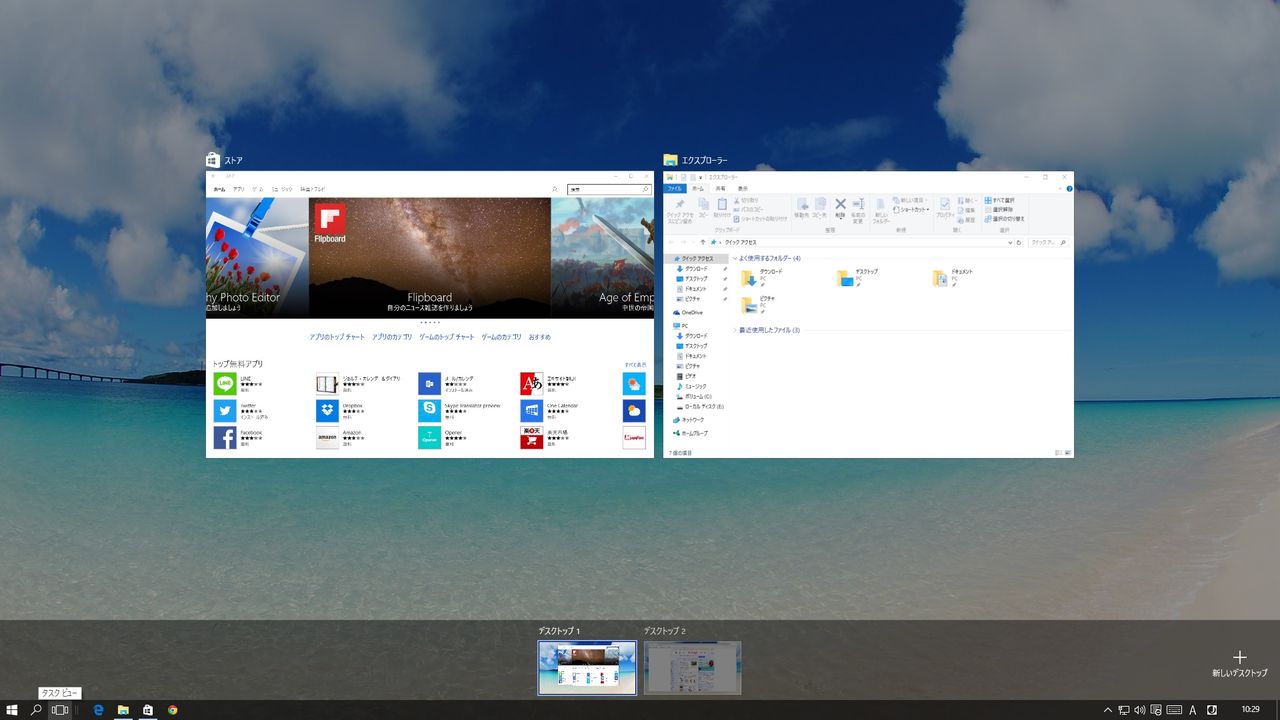Click the Twitter app icon in Store window
Image resolution: width=1280 pixels, height=720 pixels.
pos(225,411)
